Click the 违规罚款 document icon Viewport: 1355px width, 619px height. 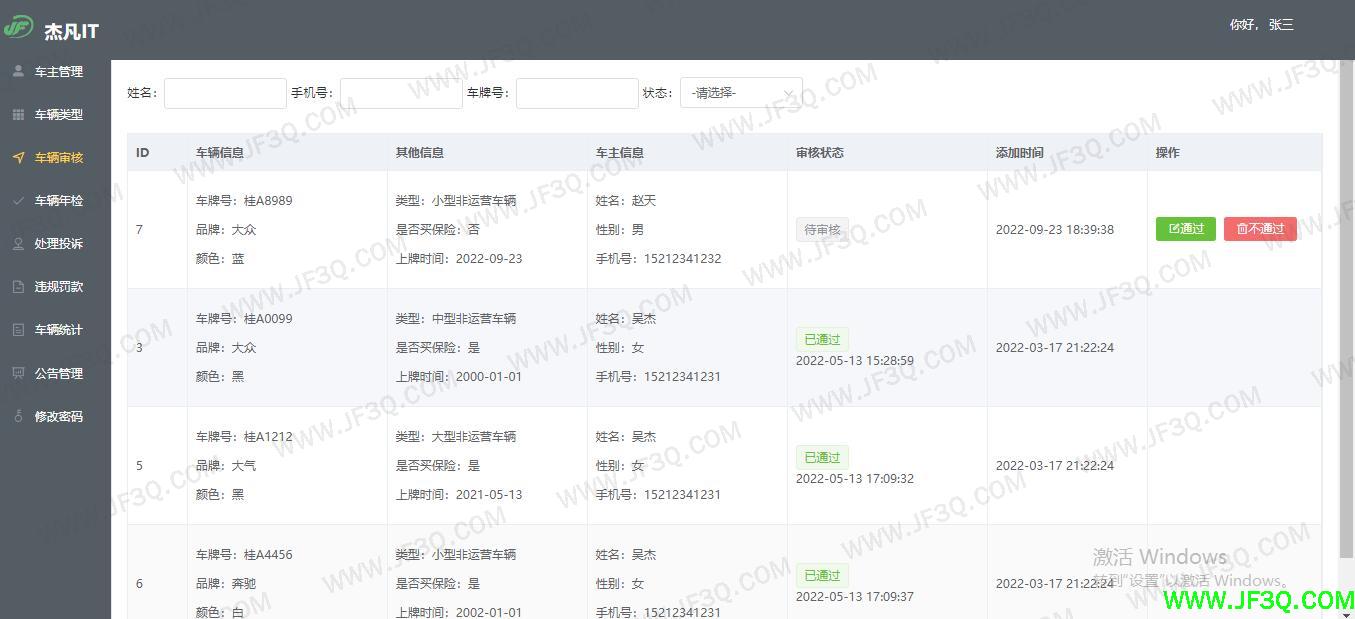pos(18,287)
